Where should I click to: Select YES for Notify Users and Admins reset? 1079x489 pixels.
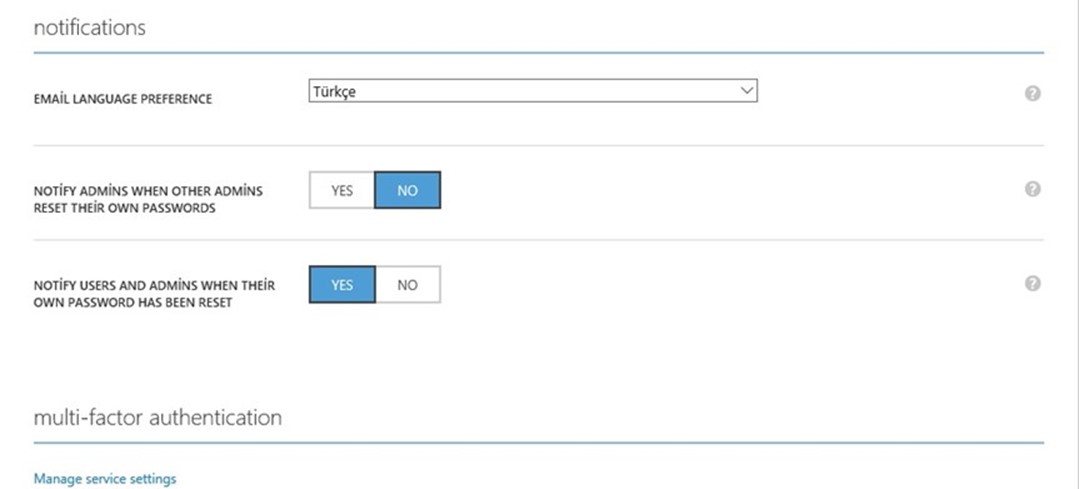342,284
